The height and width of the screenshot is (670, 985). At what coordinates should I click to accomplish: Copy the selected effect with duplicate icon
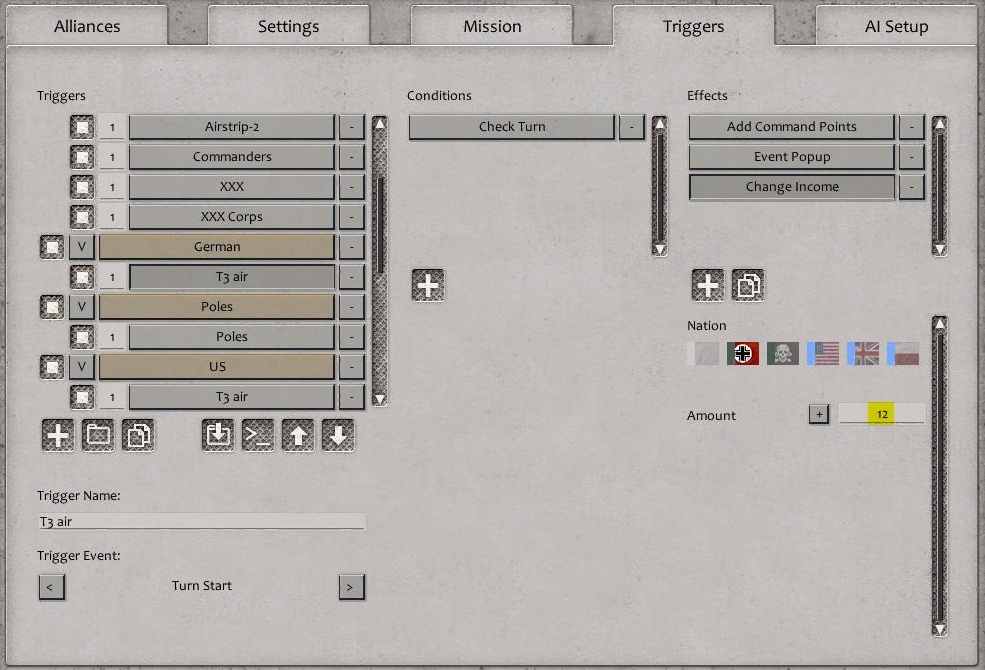pos(748,285)
